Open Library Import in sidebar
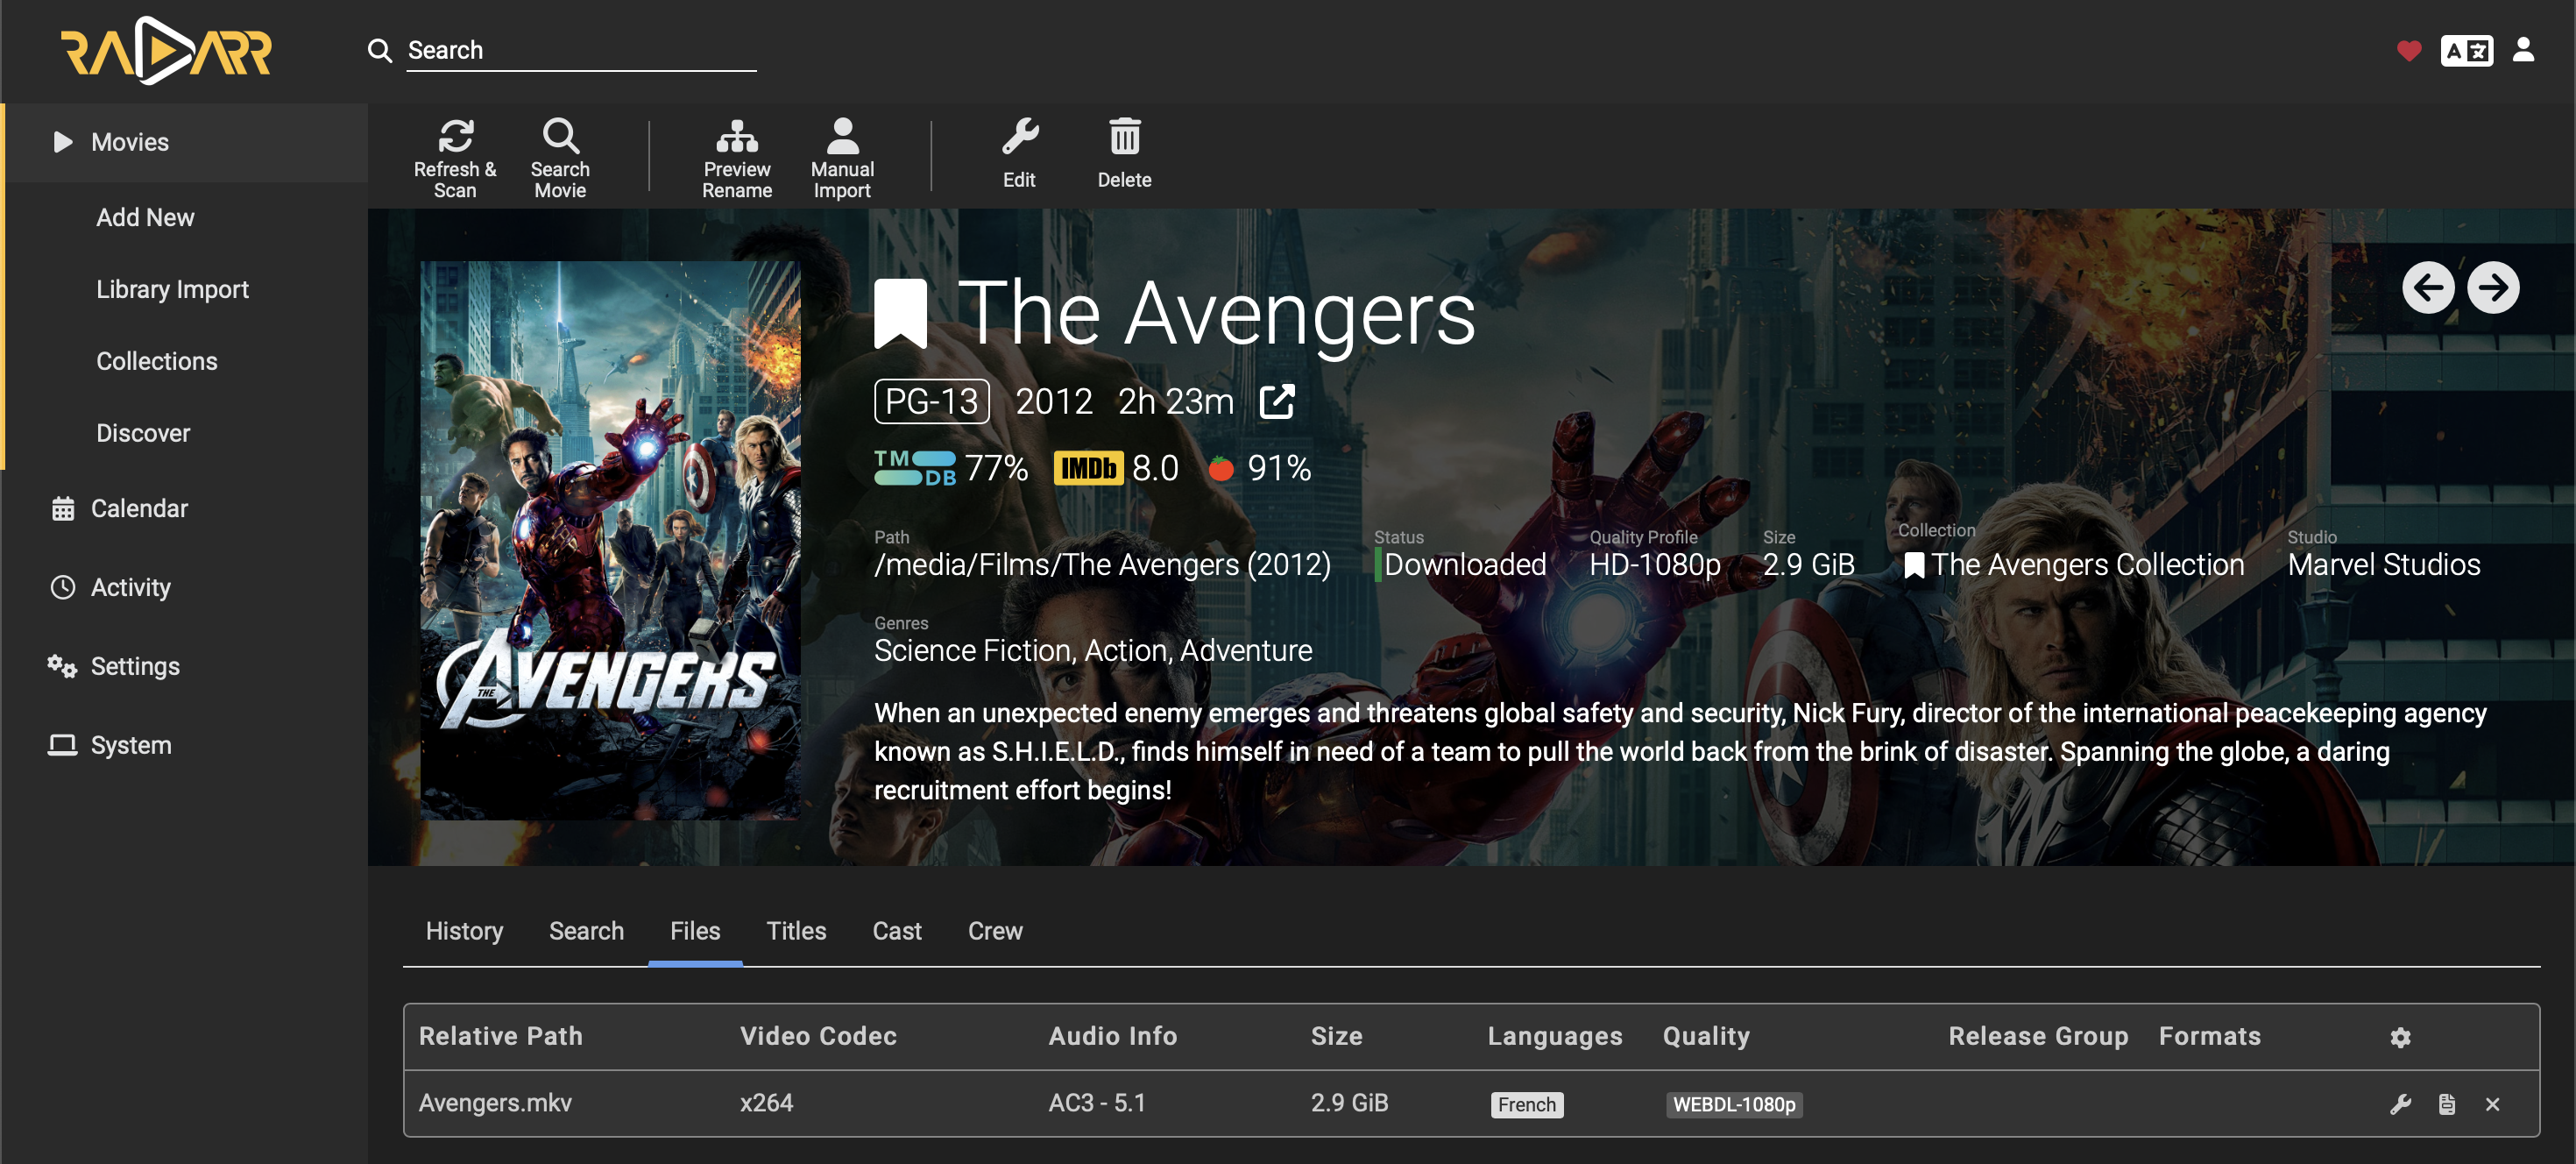2576x1164 pixels. coord(172,289)
